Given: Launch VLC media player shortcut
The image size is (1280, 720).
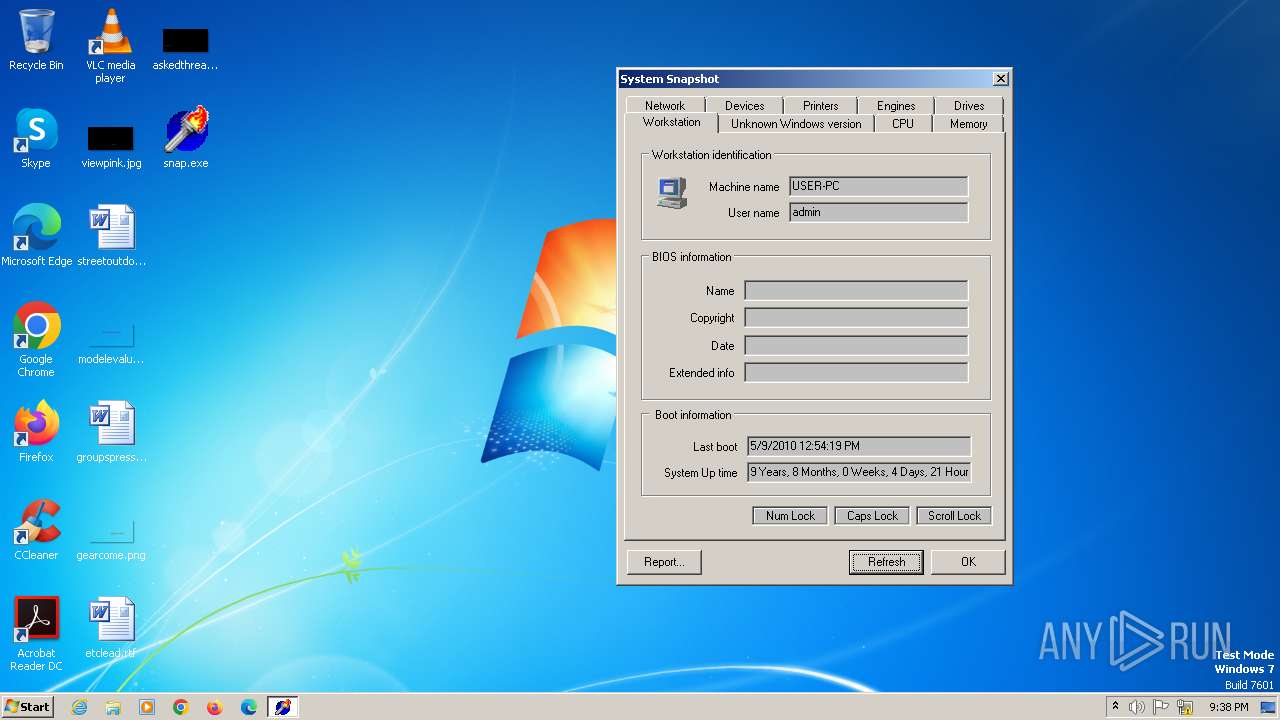Looking at the screenshot, I should [110, 45].
